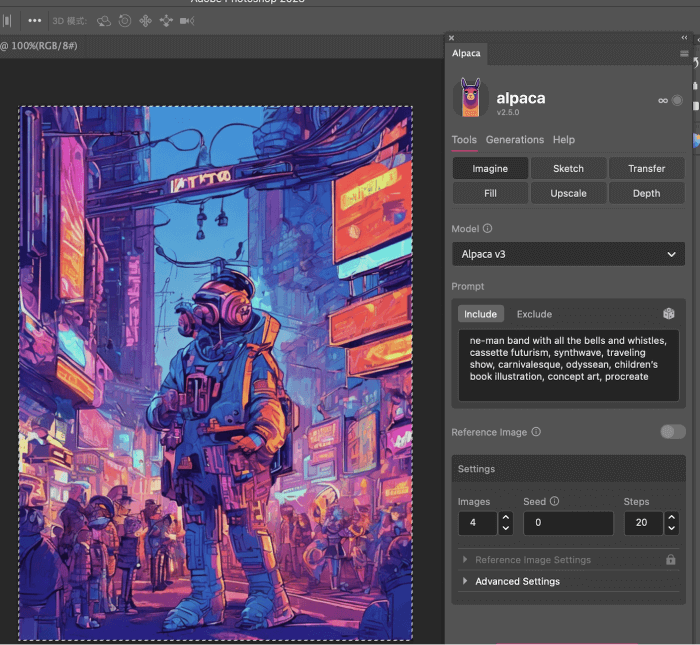This screenshot has width=700, height=645.
Task: Switch to the Generations tab
Action: coord(514,140)
